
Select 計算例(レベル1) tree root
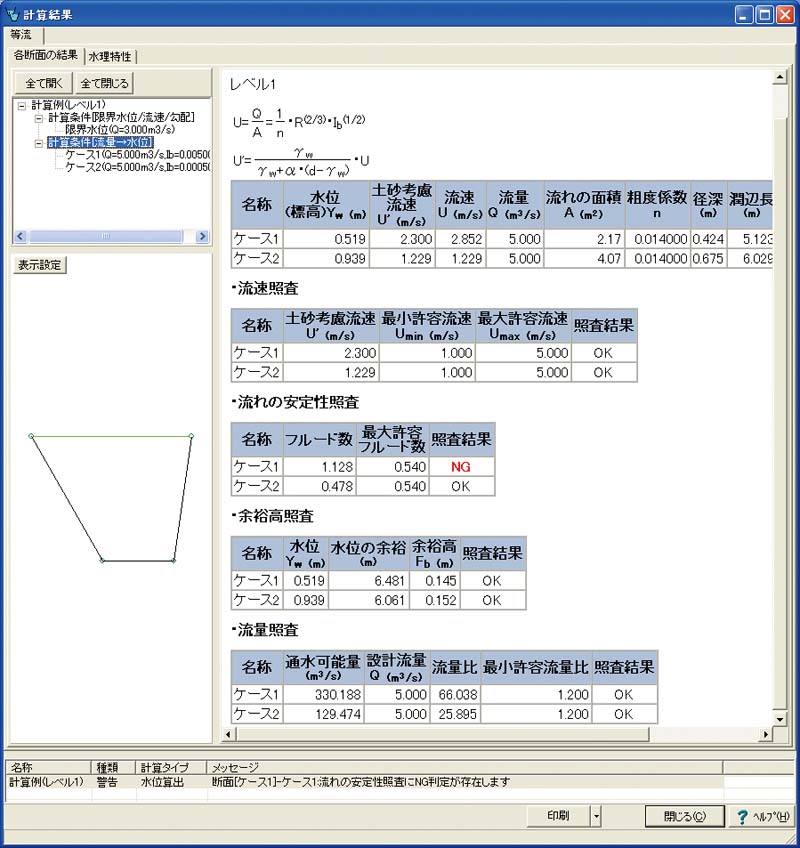68,105
